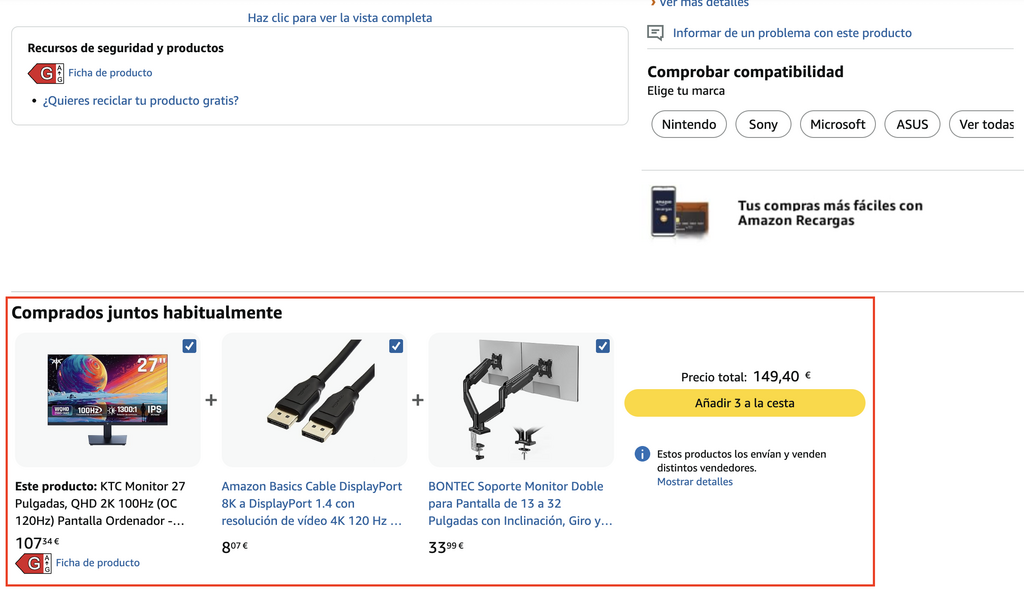
Task: Click Mostrar detalles under seller note
Action: [x=695, y=481]
